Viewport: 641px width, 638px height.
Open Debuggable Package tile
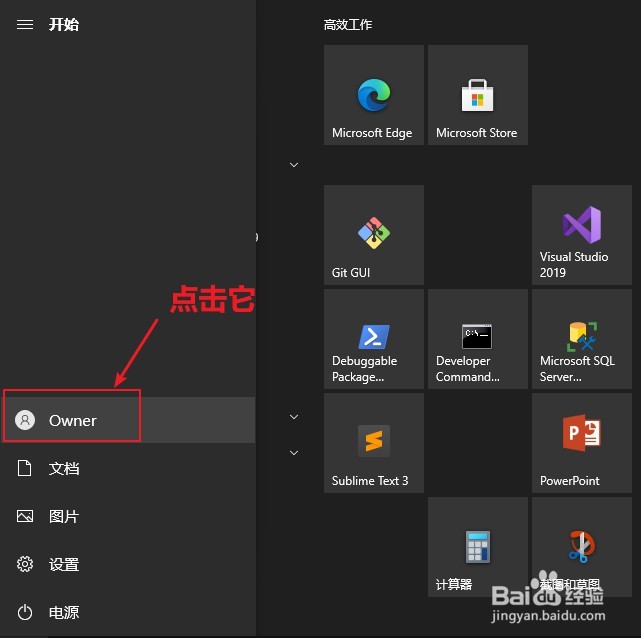point(374,339)
